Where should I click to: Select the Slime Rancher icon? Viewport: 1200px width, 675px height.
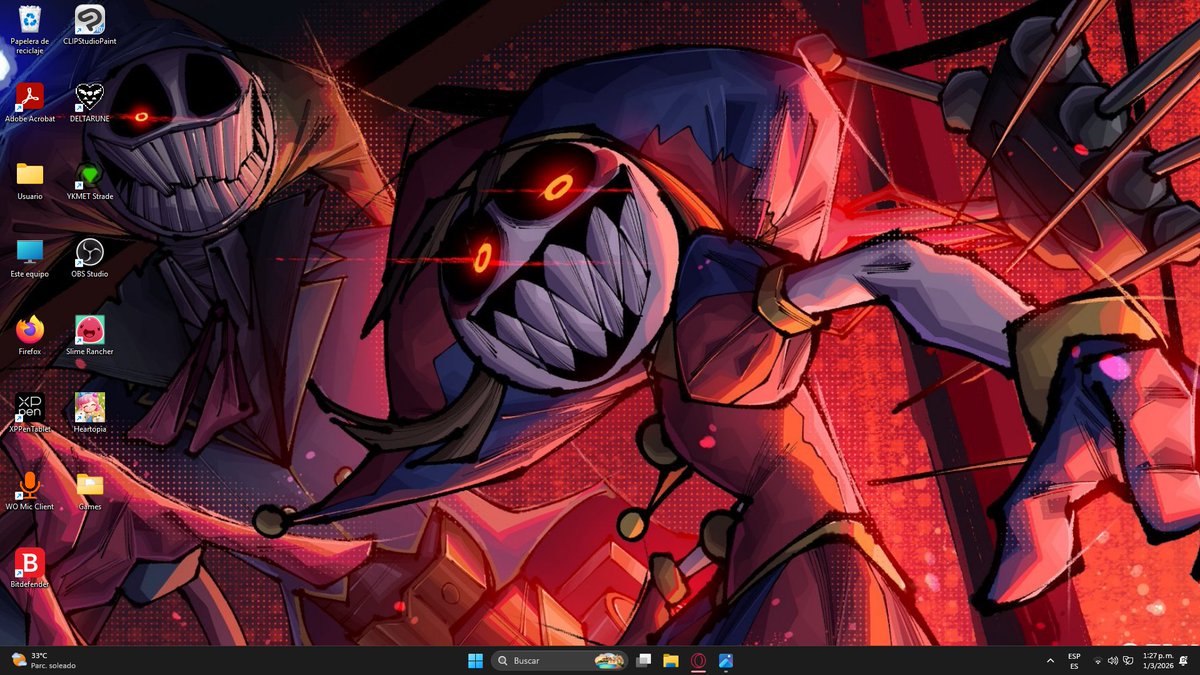point(90,335)
